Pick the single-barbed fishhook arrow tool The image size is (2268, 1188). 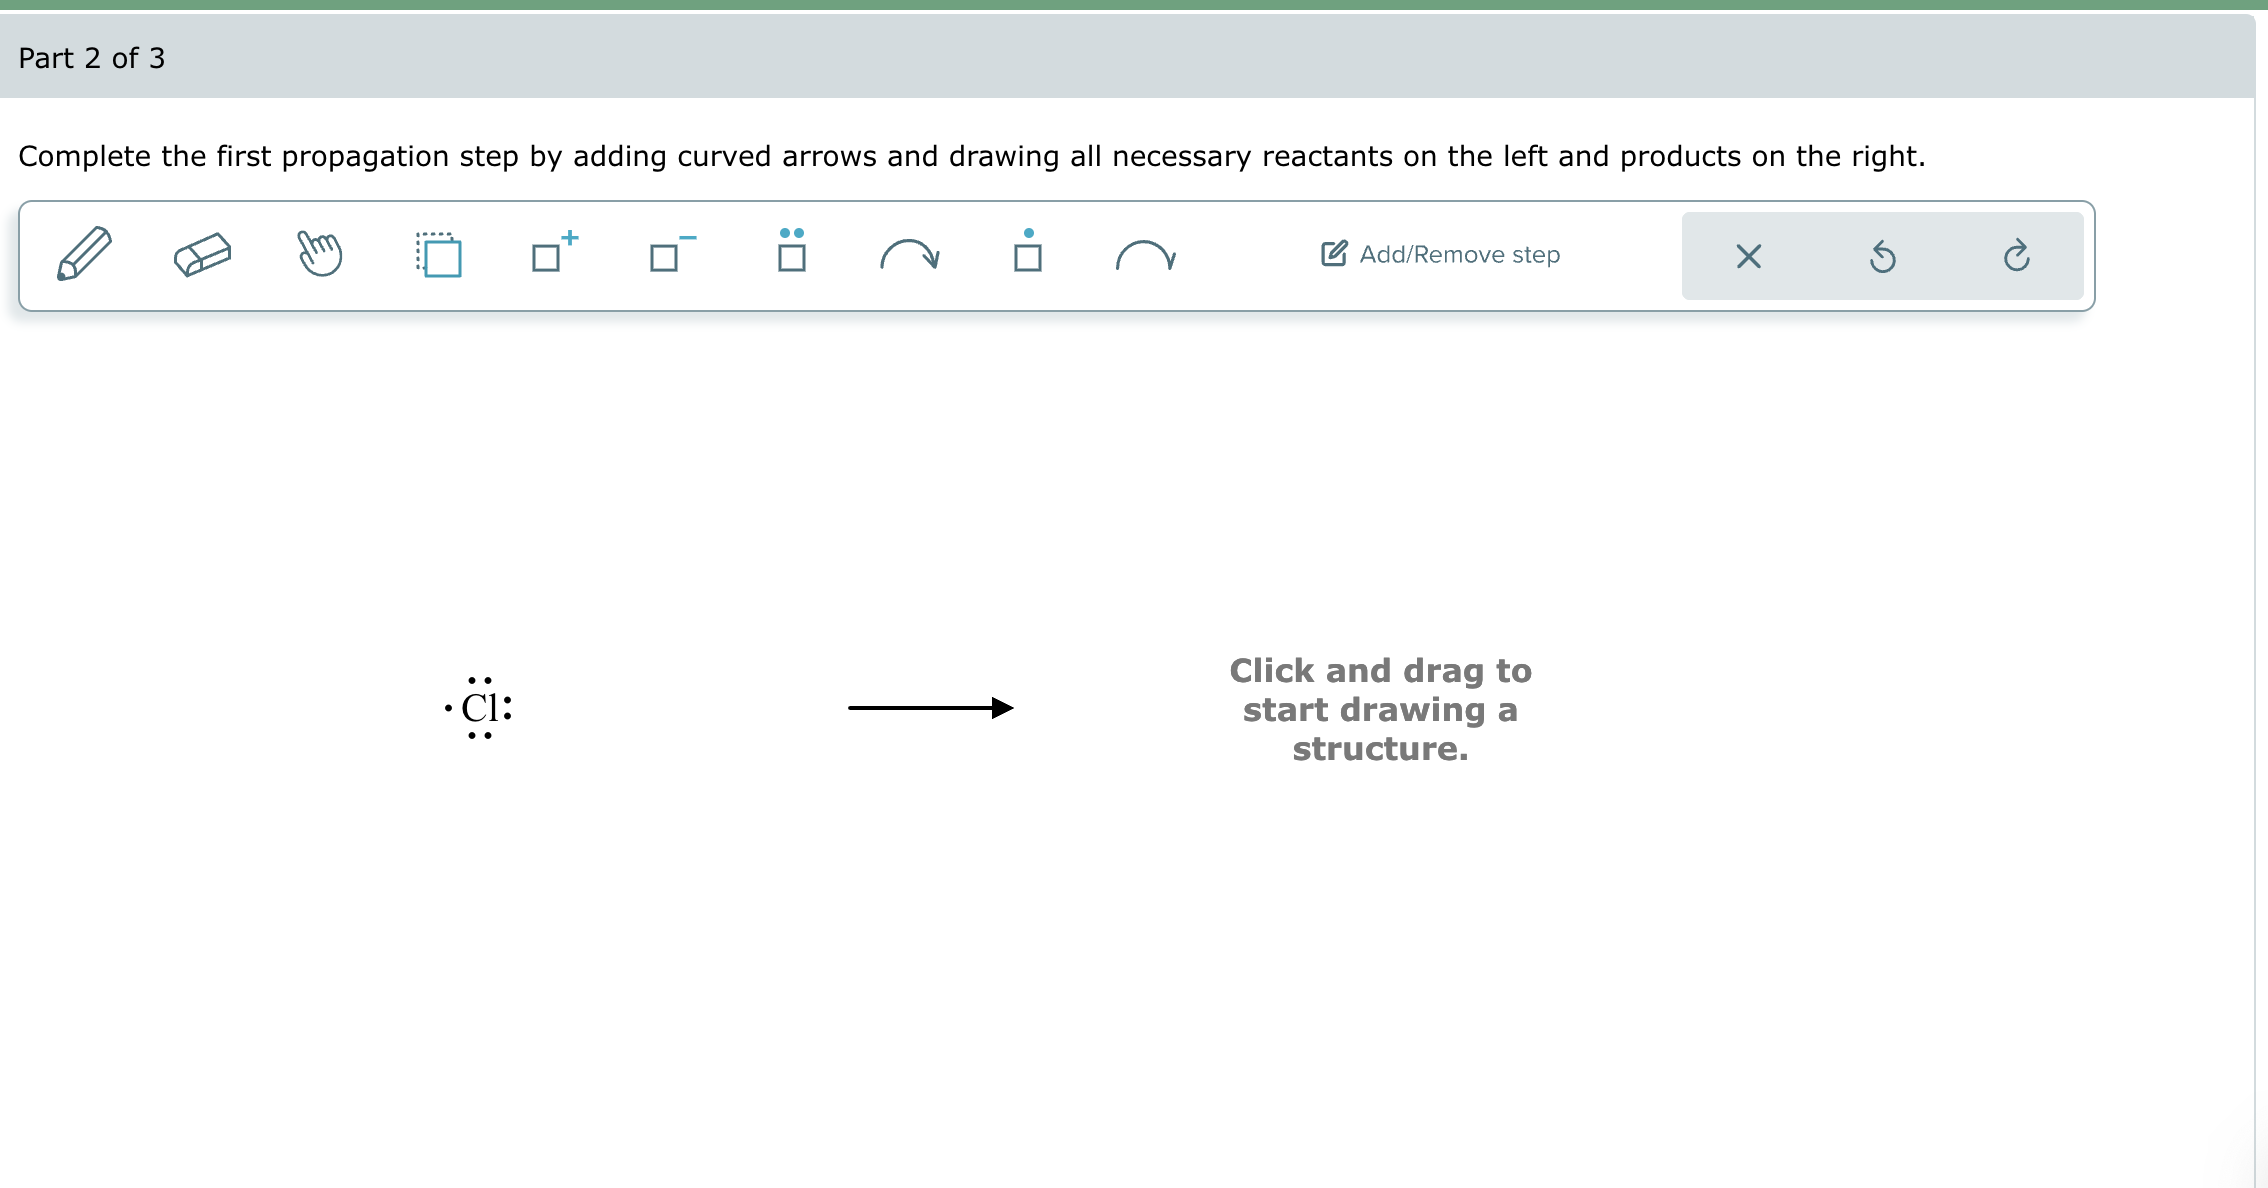[1146, 256]
